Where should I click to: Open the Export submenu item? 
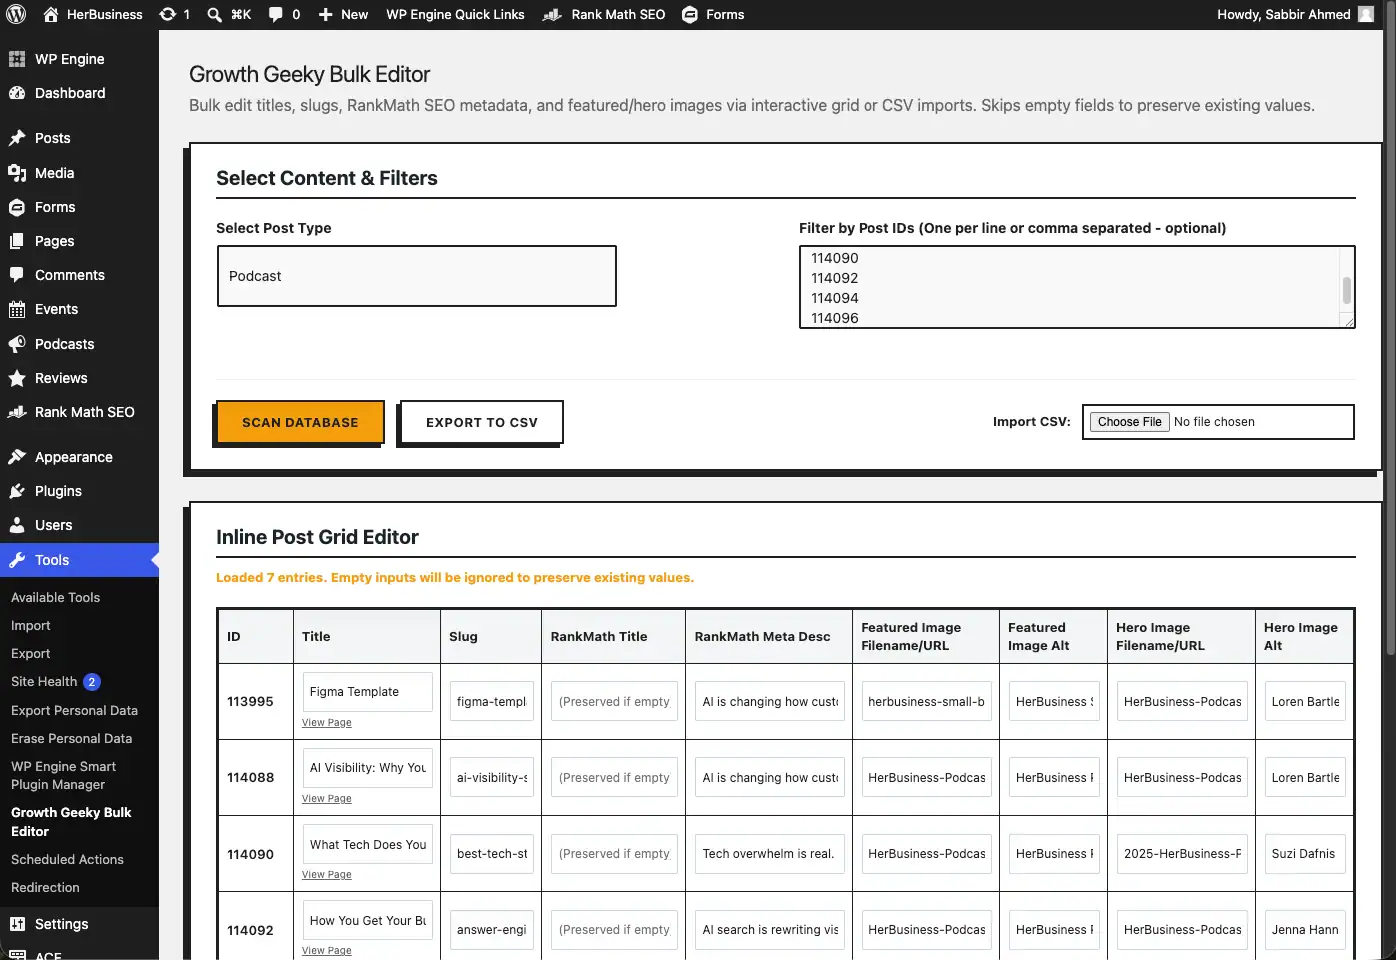pyautogui.click(x=31, y=653)
